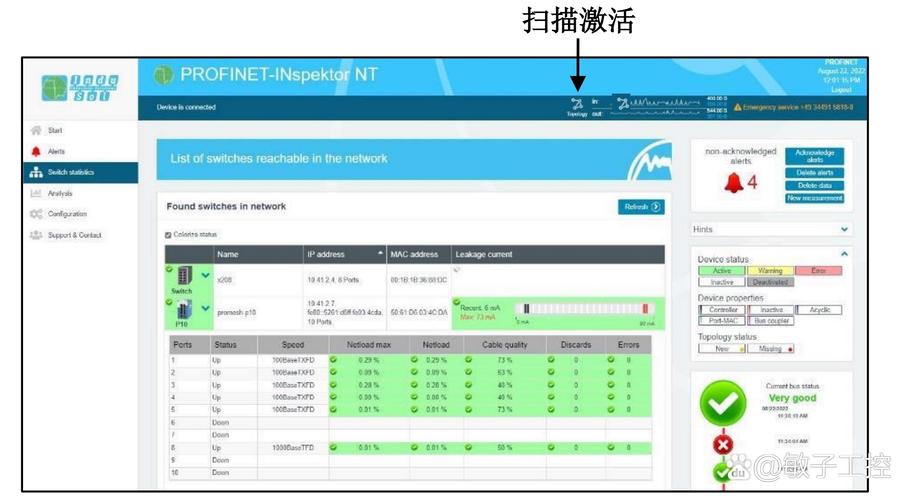Viewport: 909px width, 500px height.
Task: Open the Topology scan icon
Action: pyautogui.click(x=577, y=104)
